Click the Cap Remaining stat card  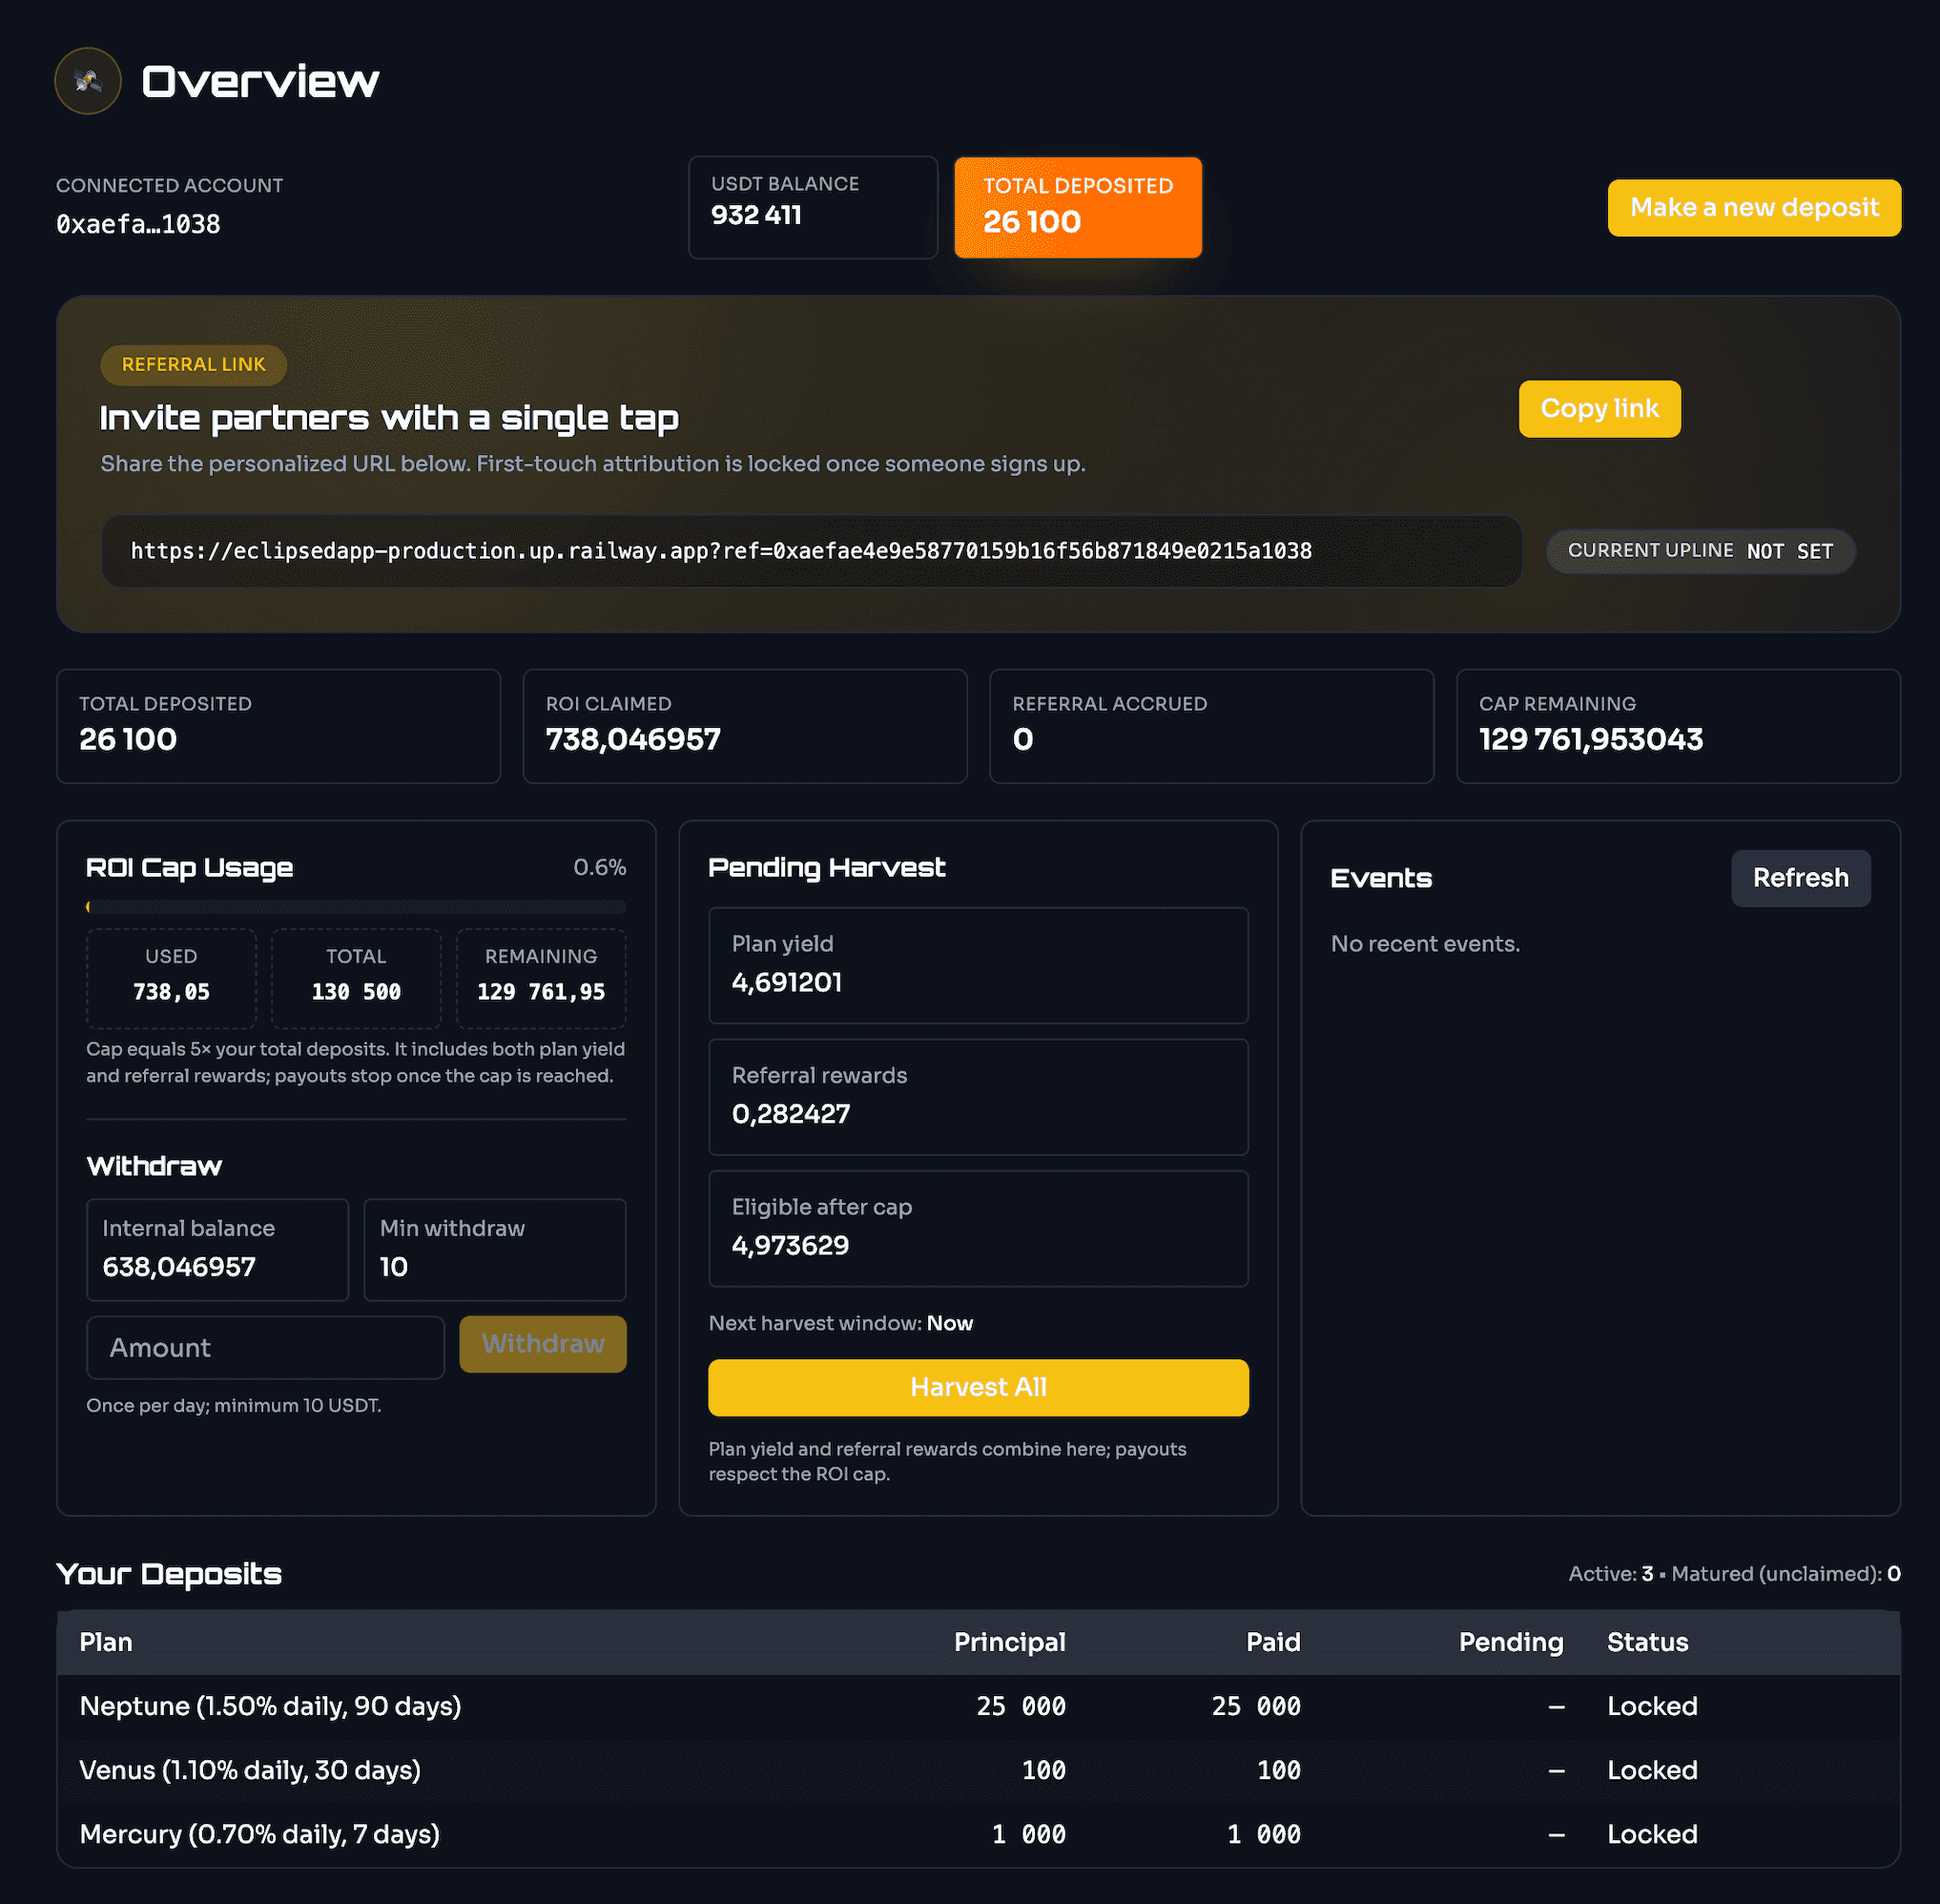[1677, 726]
